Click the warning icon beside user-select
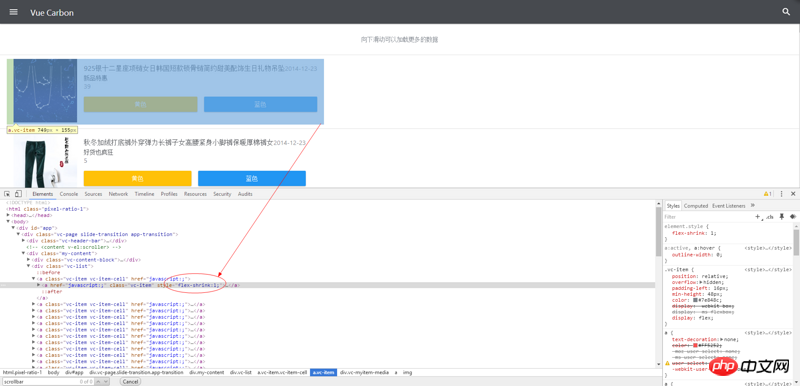This screenshot has width=800, height=386. pyautogui.click(x=667, y=363)
